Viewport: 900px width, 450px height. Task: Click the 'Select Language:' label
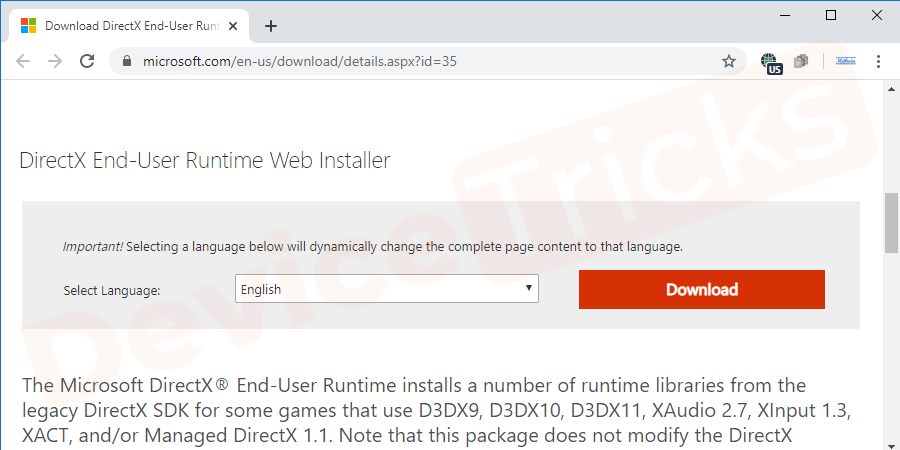(112, 290)
